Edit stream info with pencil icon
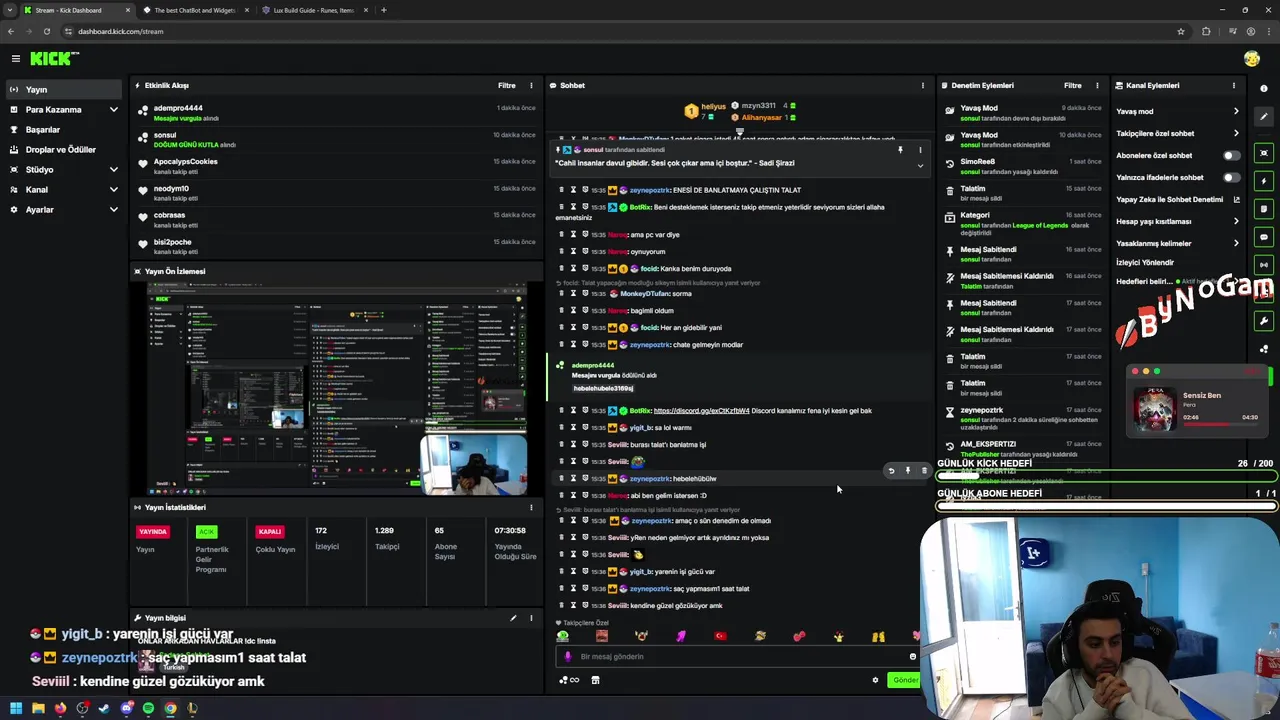This screenshot has height=720, width=1280. click(513, 618)
